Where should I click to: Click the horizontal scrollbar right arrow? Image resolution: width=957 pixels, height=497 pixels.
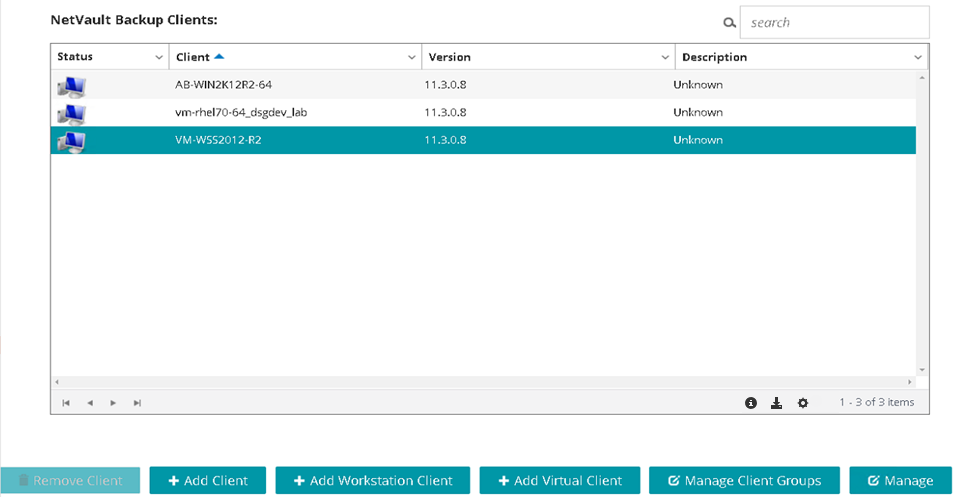click(x=909, y=382)
